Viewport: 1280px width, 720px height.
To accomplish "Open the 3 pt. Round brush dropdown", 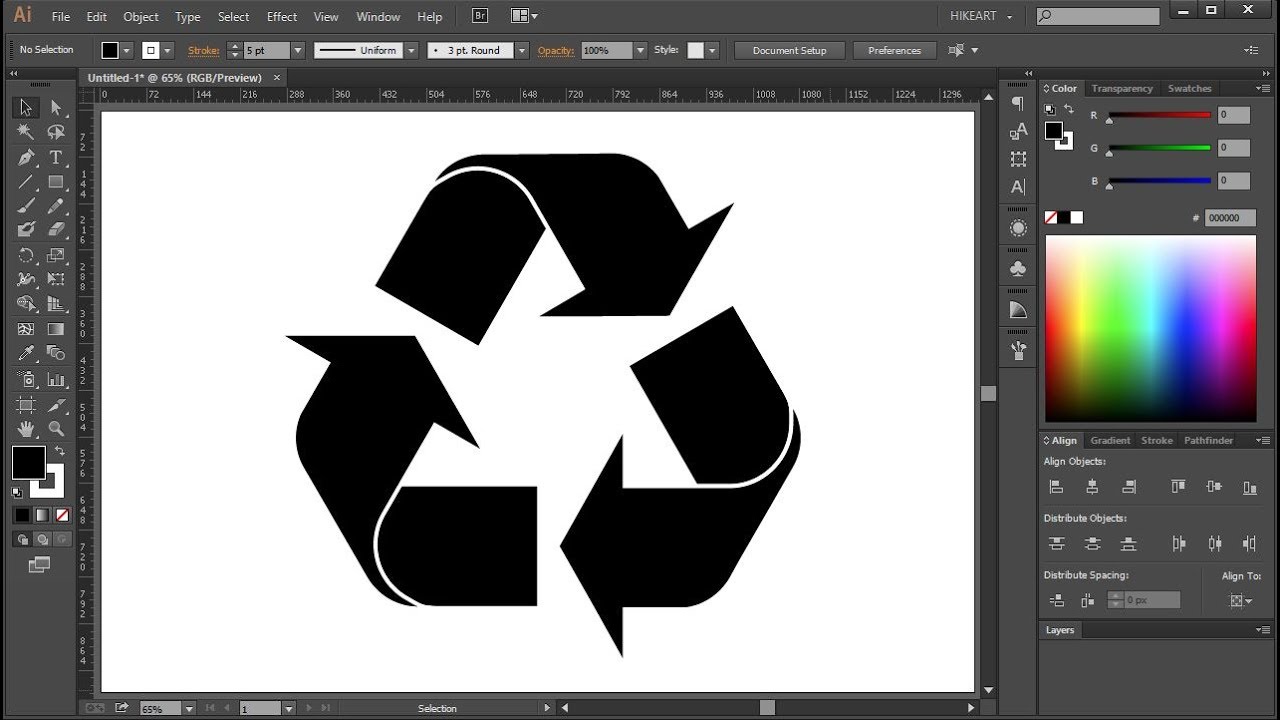I will [522, 50].
